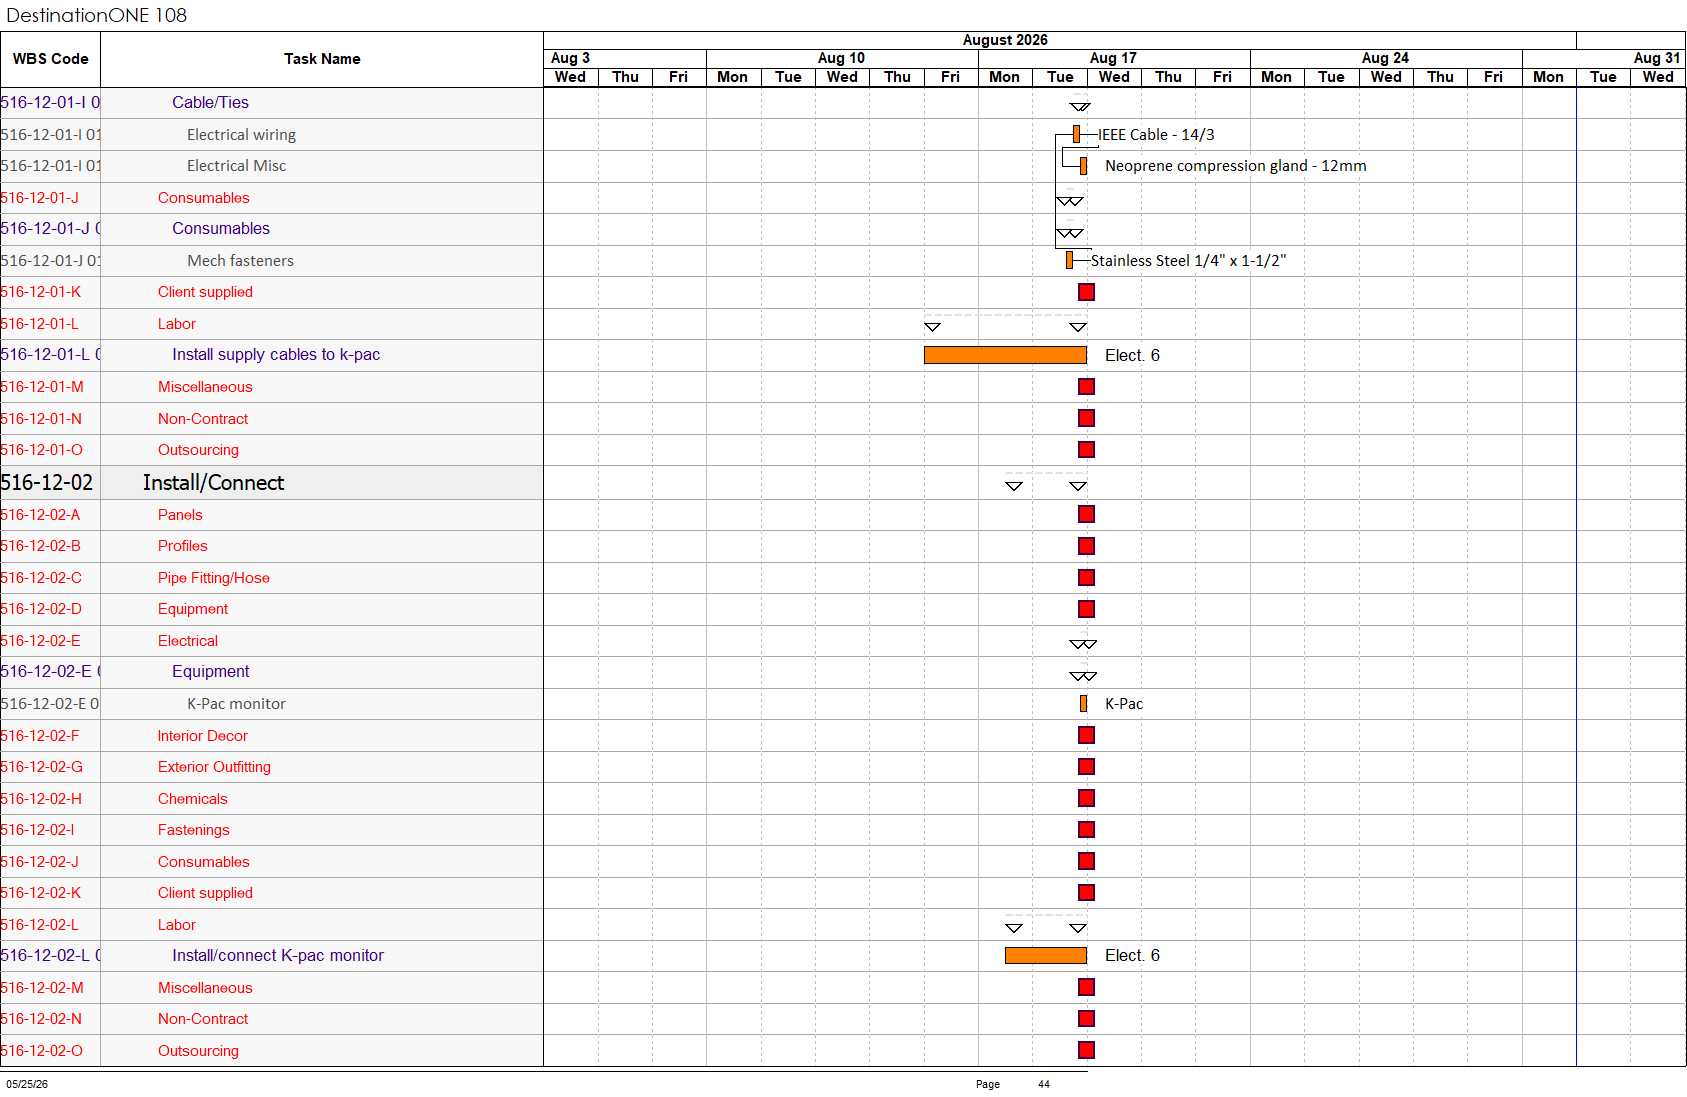Click the DestinationONE 108 project title
1687x1097 pixels.
click(x=96, y=15)
